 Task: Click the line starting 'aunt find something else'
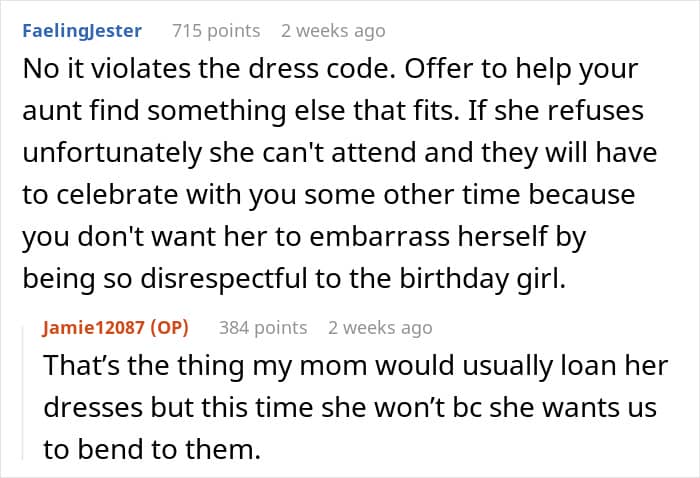coord(333,111)
